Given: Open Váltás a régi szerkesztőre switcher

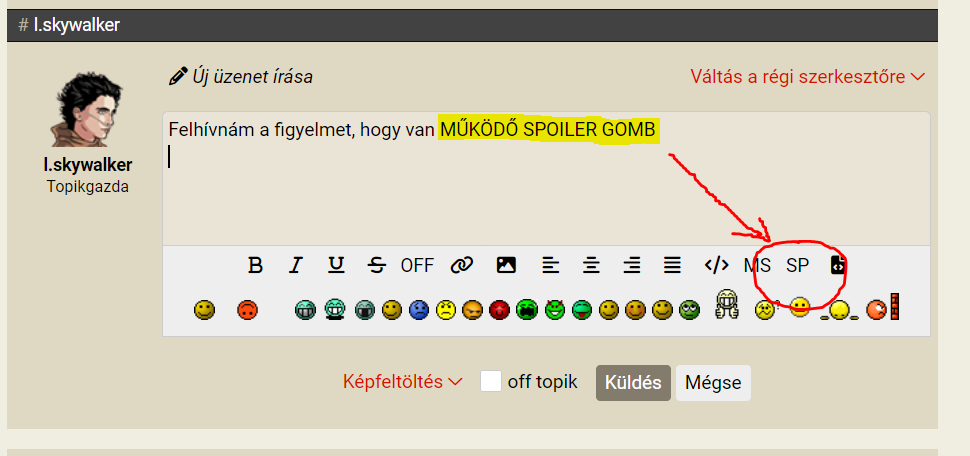Looking at the screenshot, I should point(807,77).
